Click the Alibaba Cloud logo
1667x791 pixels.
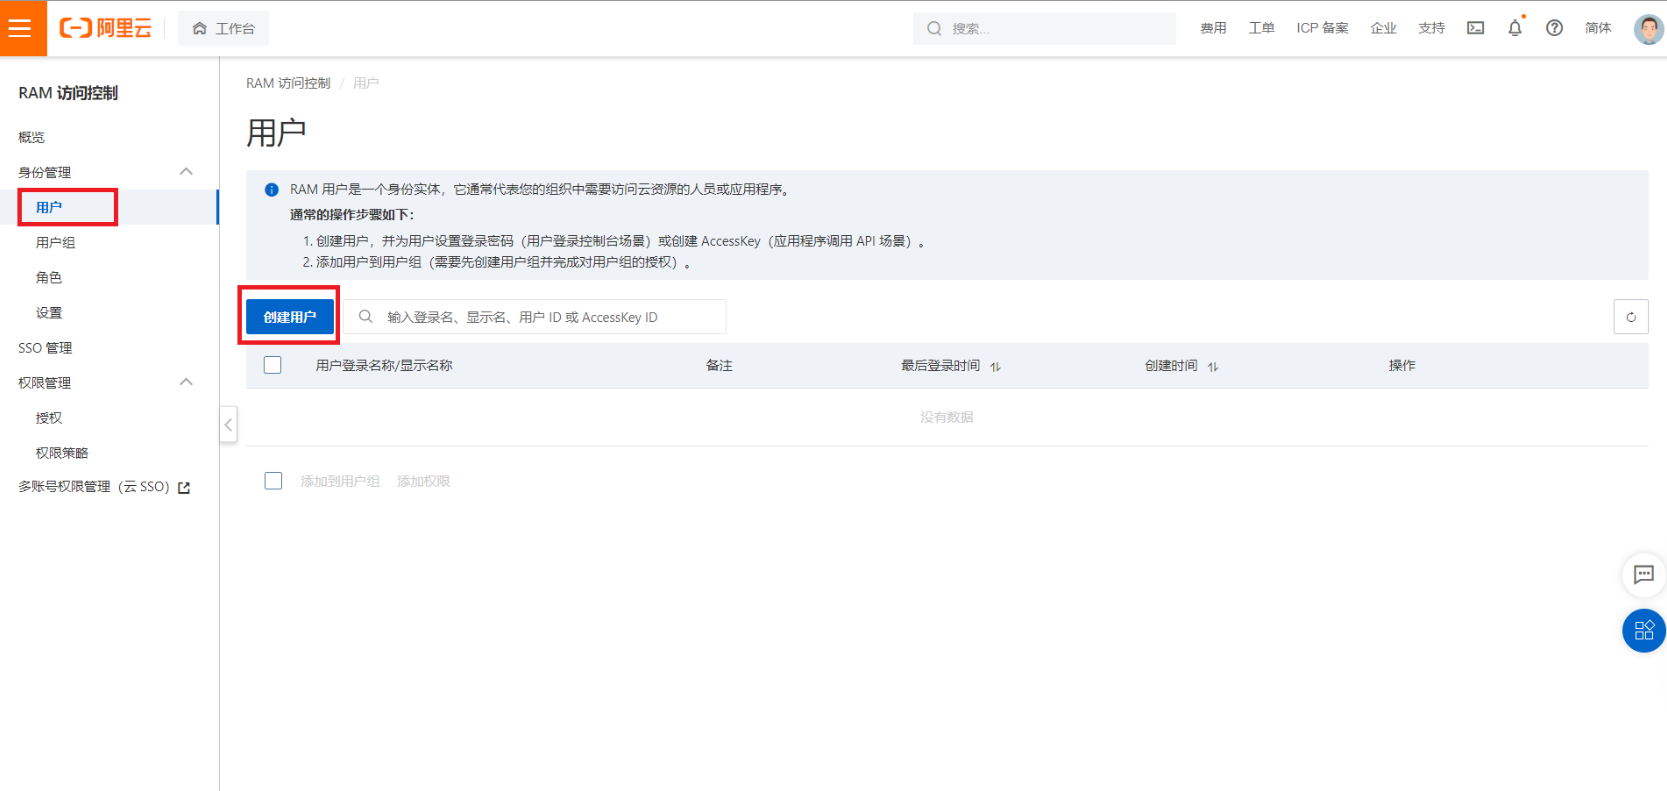pyautogui.click(x=106, y=28)
